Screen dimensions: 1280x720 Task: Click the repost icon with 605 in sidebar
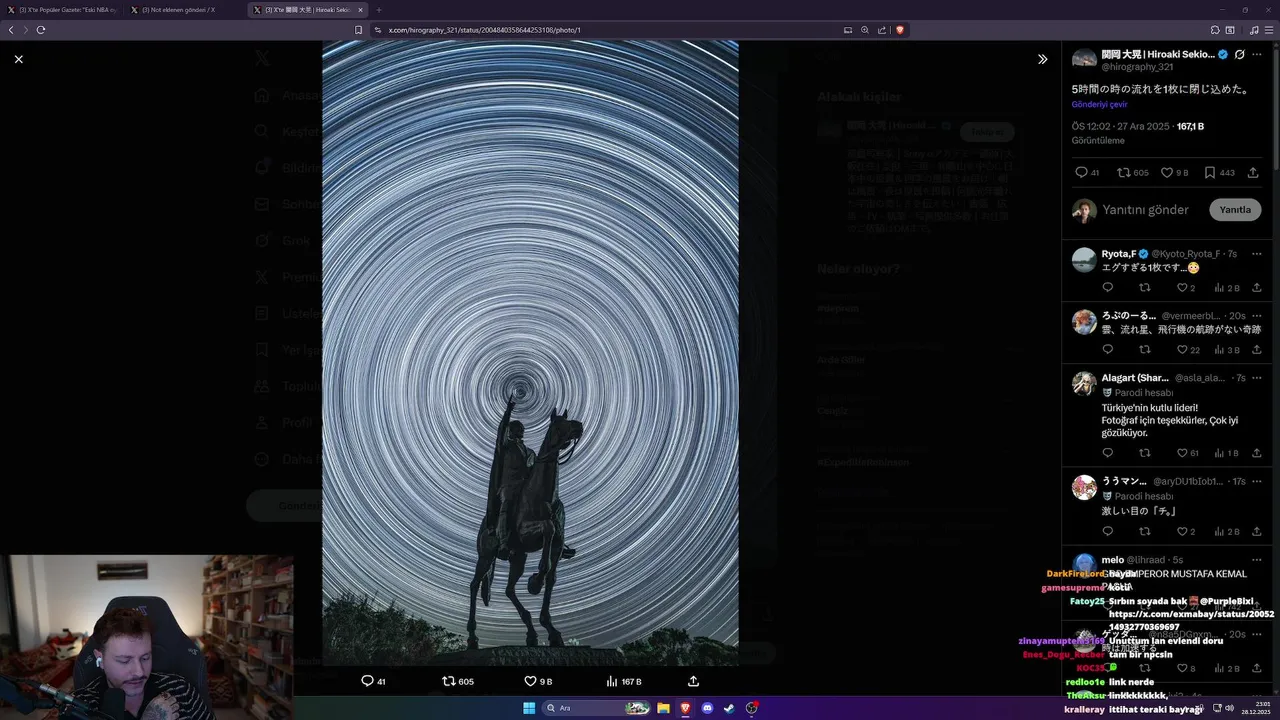1123,172
